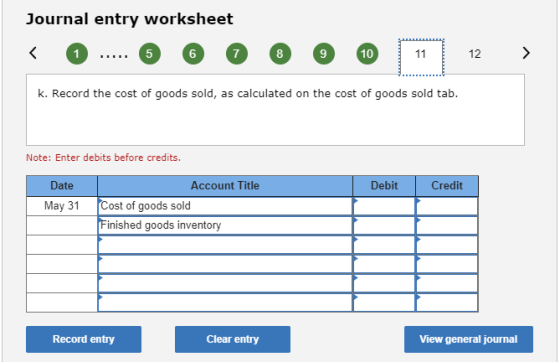Viewport: 560px width, 362px height.
Task: Open journal entry step 5
Action: (150, 54)
